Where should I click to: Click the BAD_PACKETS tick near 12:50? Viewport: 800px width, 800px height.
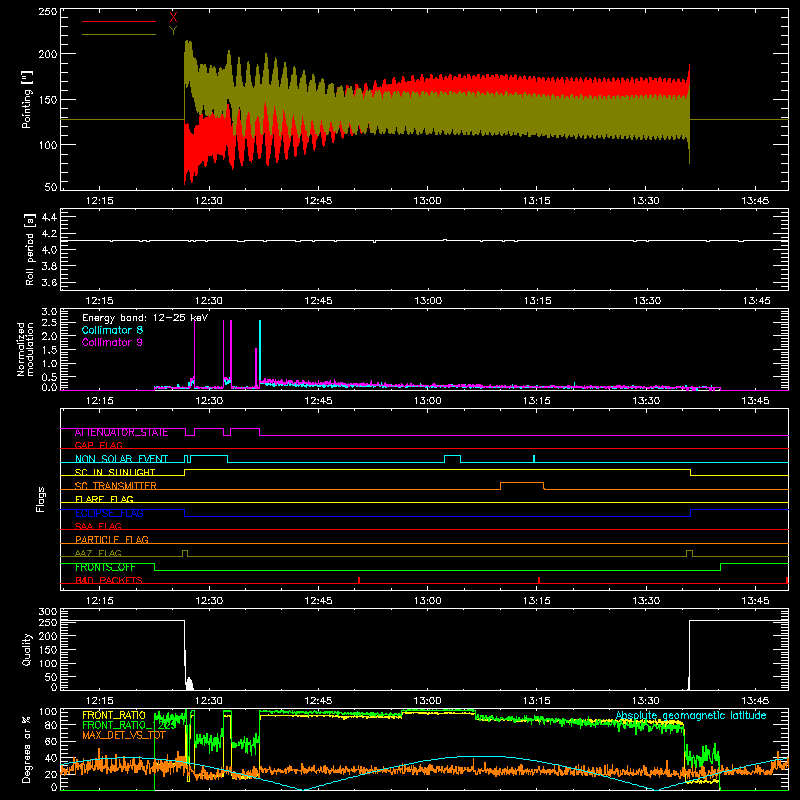(x=359, y=580)
